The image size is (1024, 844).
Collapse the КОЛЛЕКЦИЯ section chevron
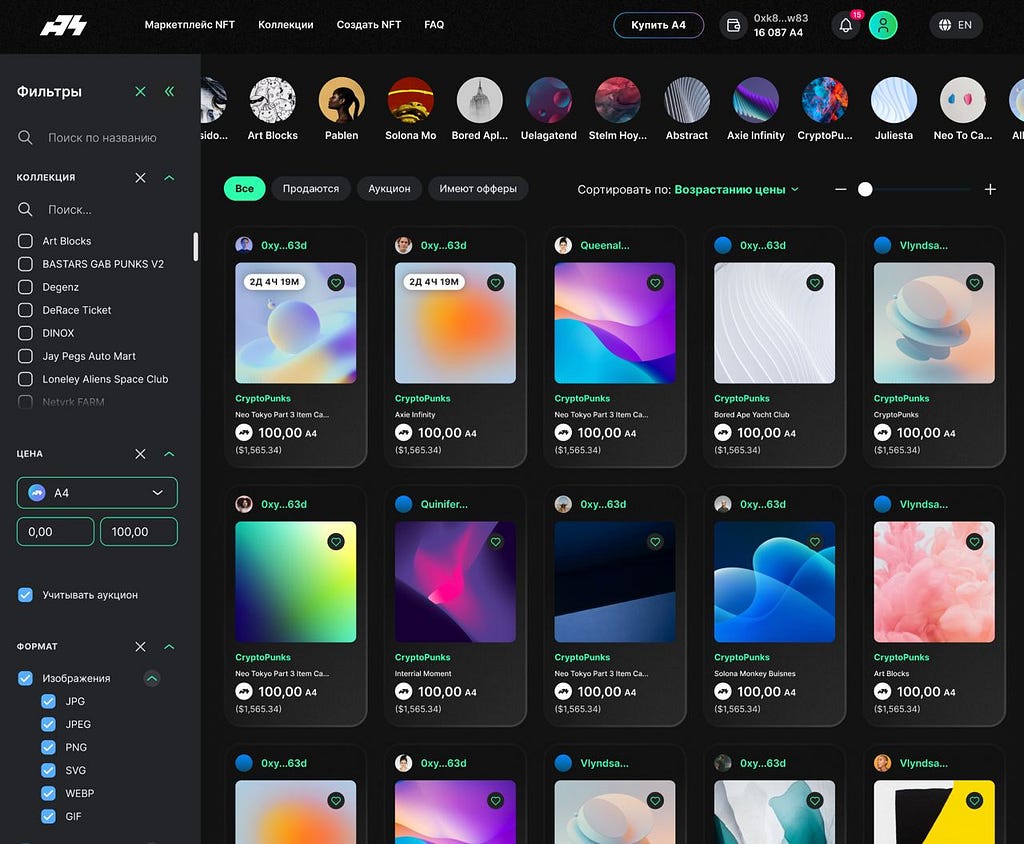169,178
